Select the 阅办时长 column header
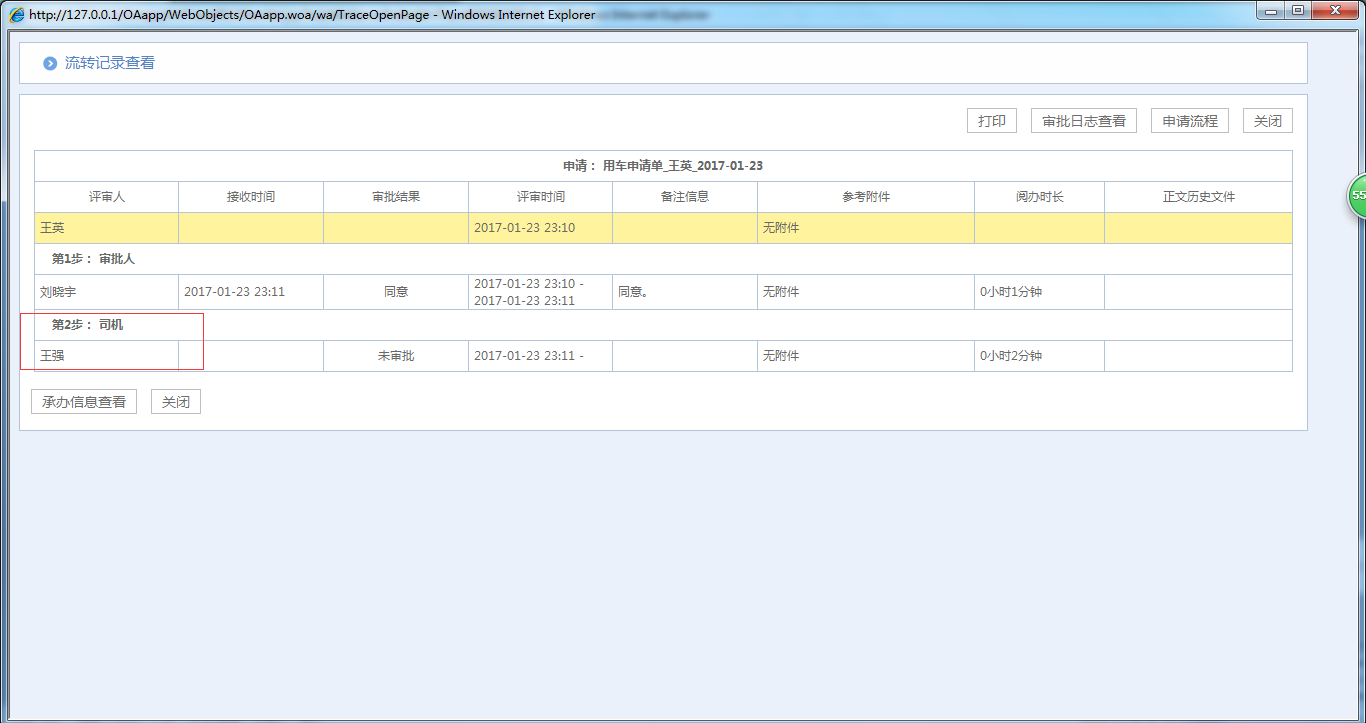This screenshot has height=723, width=1366. (x=1039, y=197)
